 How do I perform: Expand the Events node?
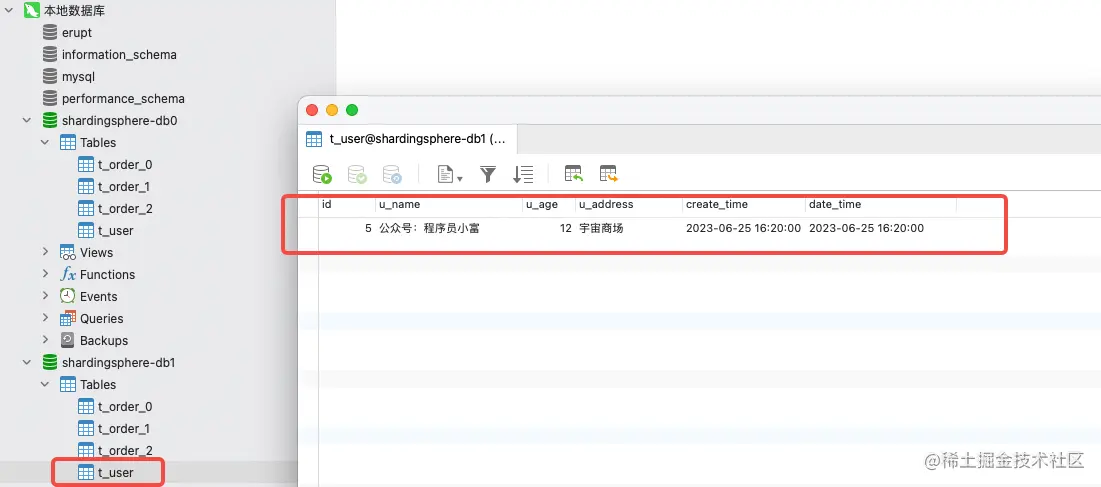45,296
